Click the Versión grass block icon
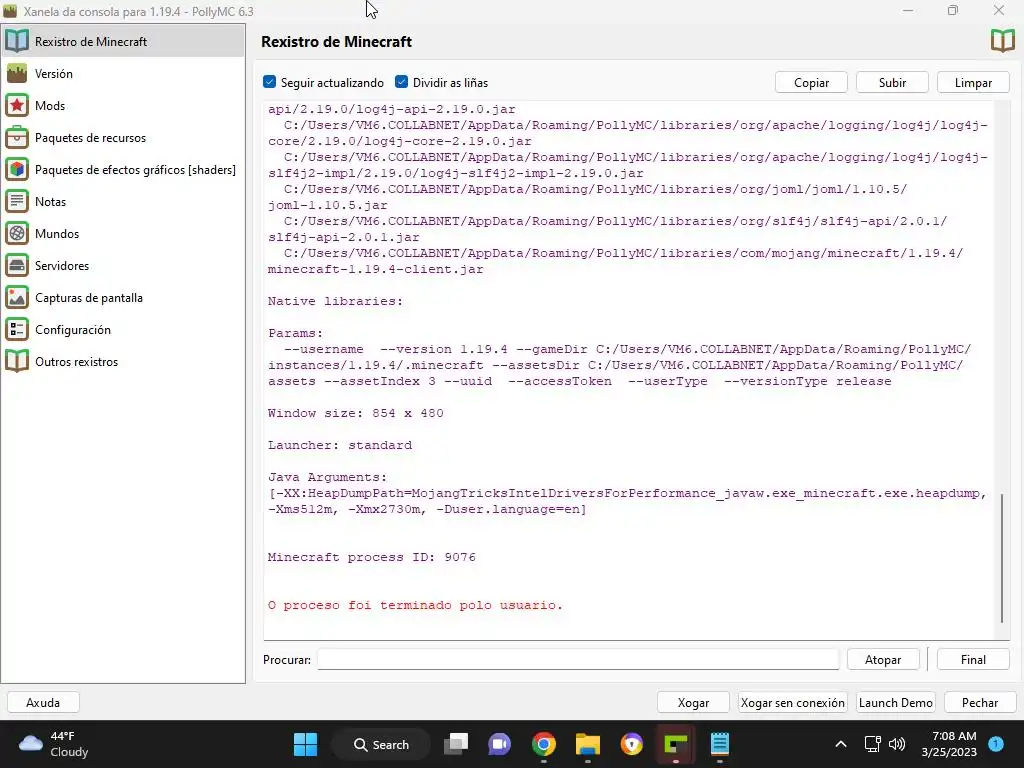The height and width of the screenshot is (768, 1024). point(17,73)
